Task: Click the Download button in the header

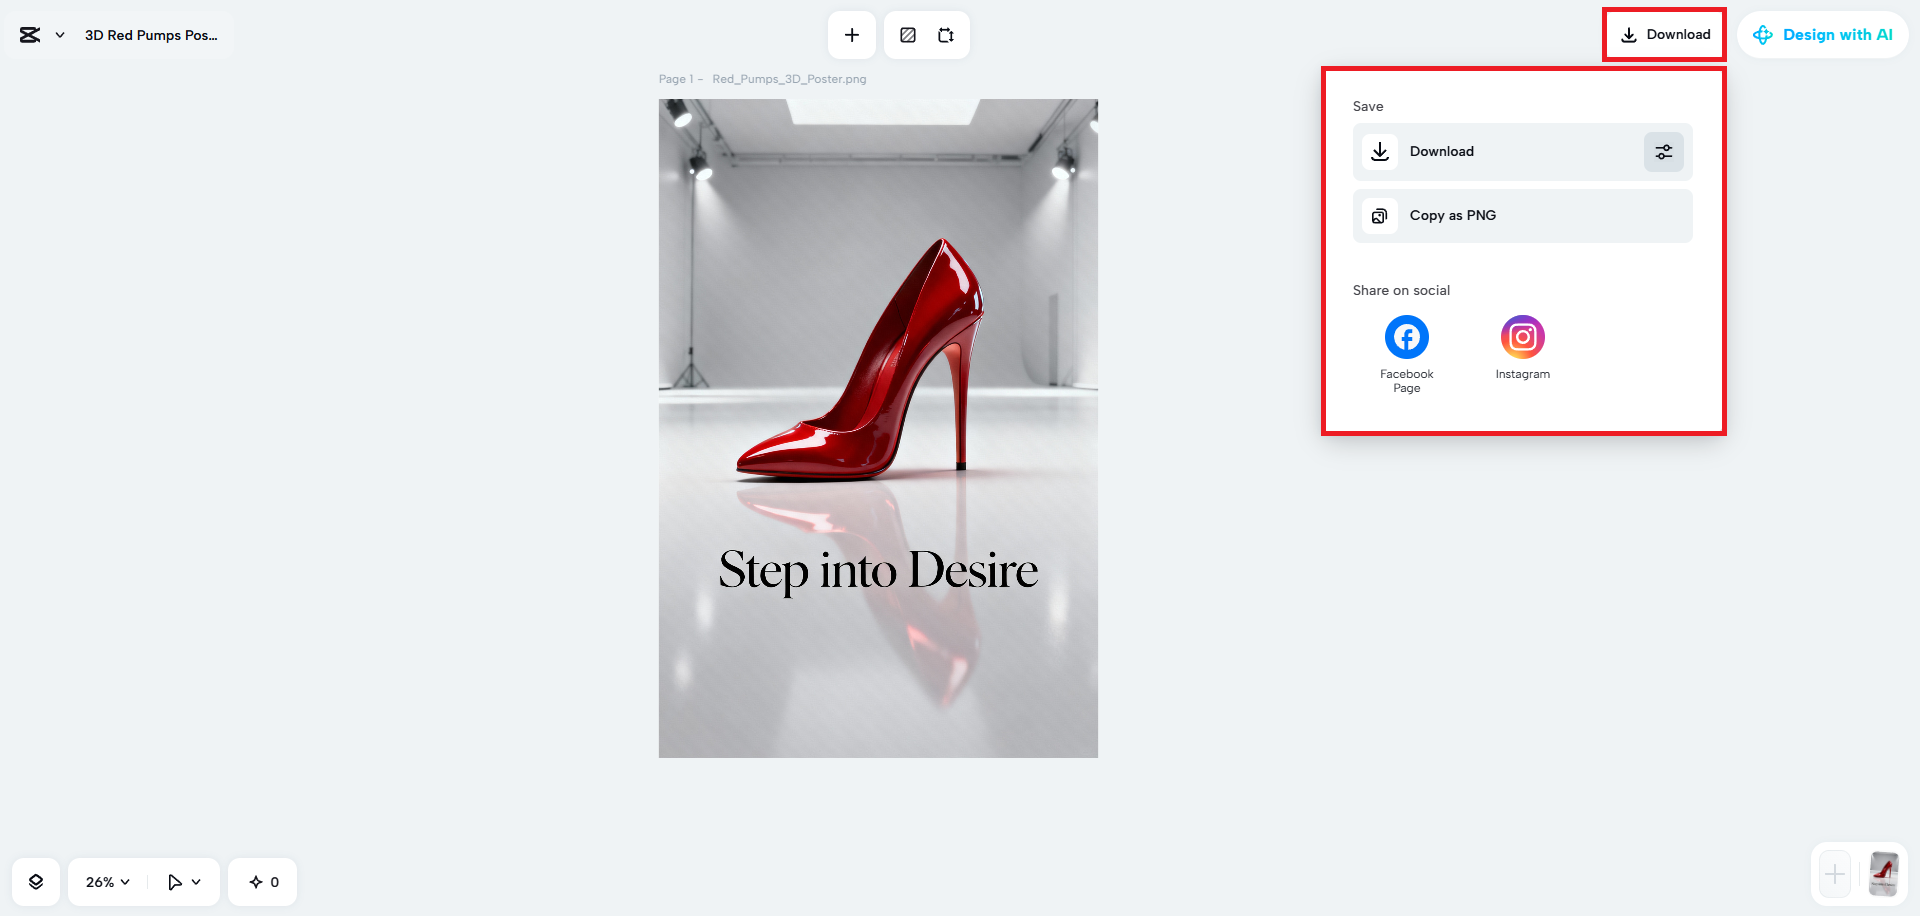Action: [1665, 35]
